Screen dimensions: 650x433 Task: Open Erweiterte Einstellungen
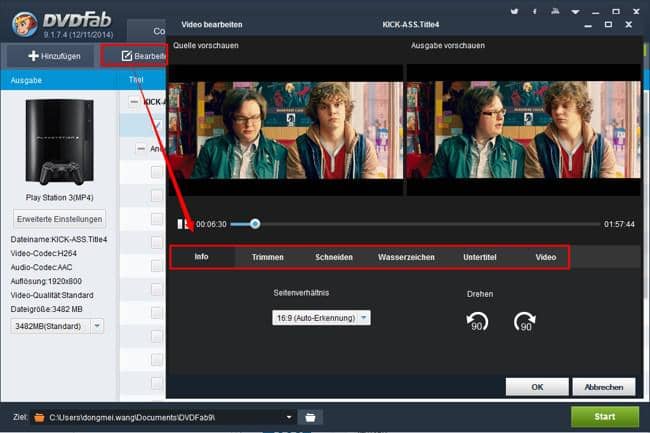[x=59, y=219]
